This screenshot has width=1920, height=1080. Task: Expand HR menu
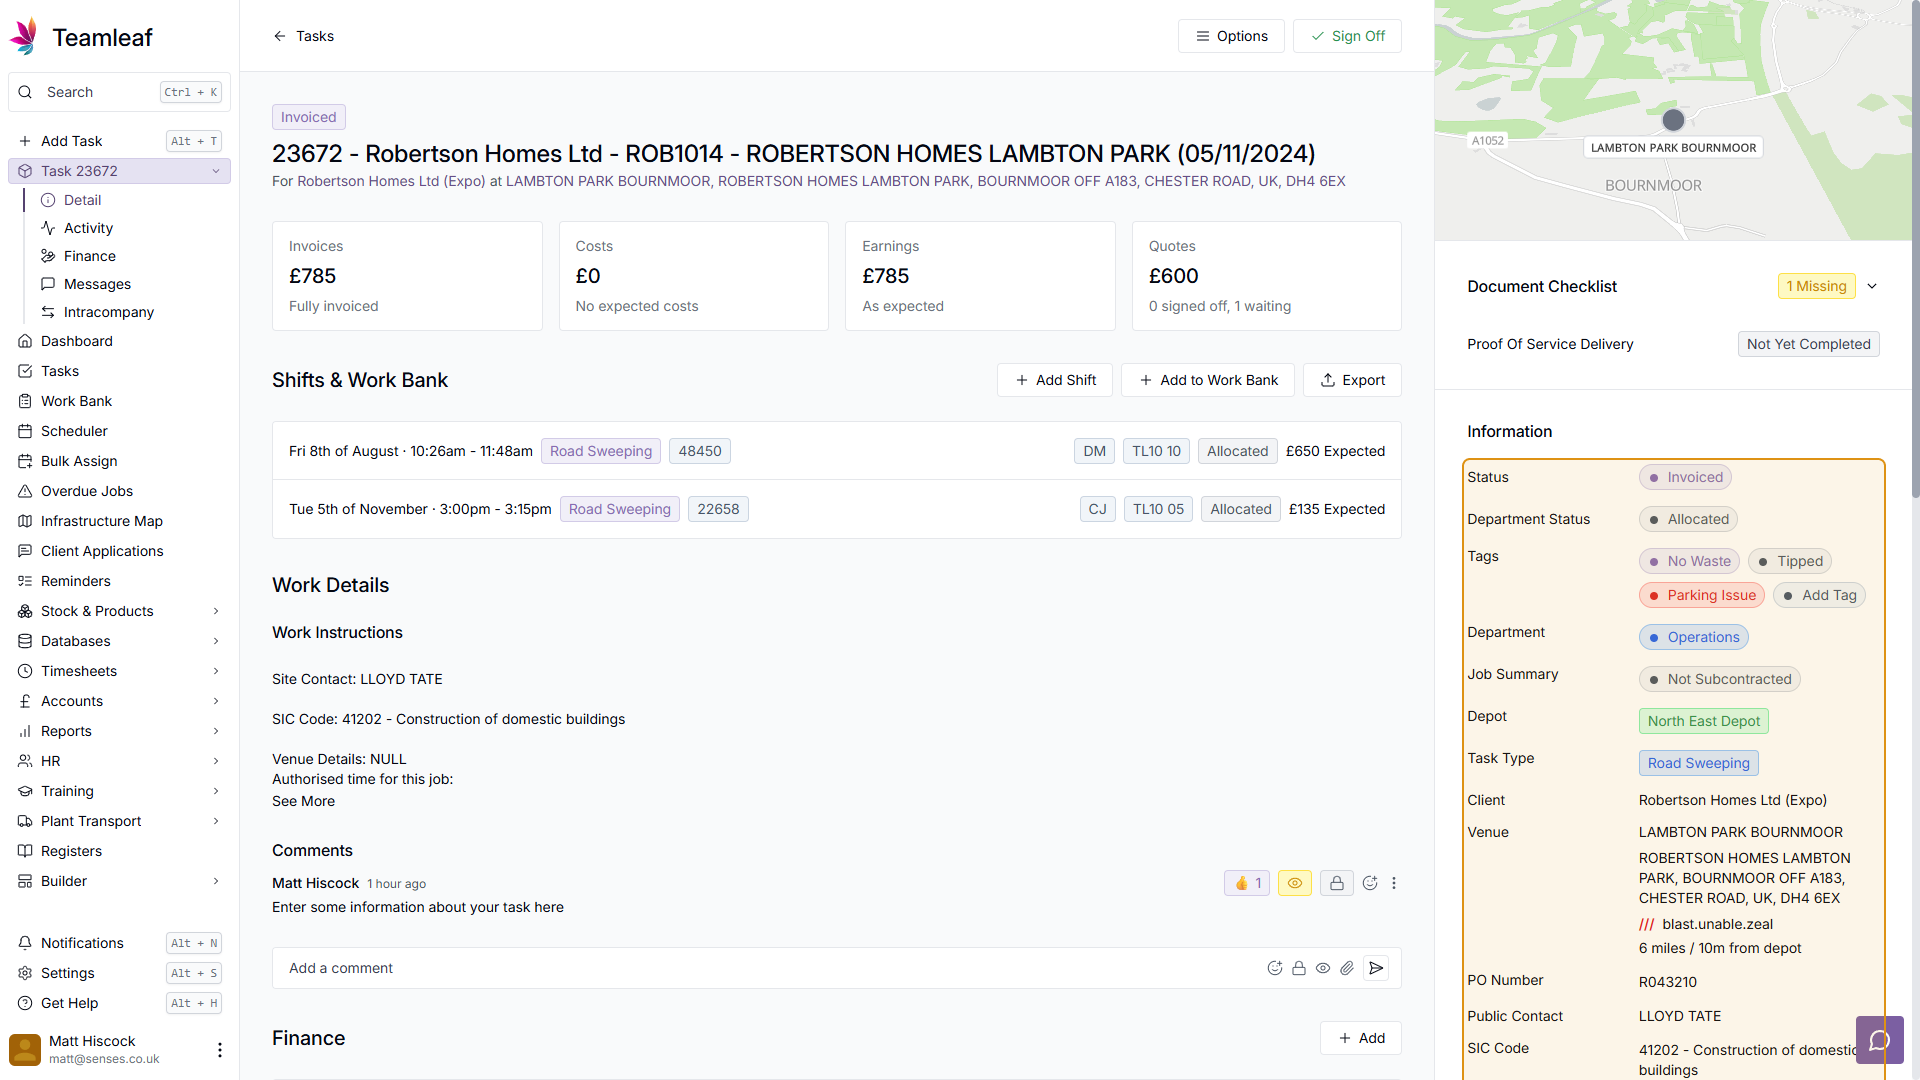(216, 761)
